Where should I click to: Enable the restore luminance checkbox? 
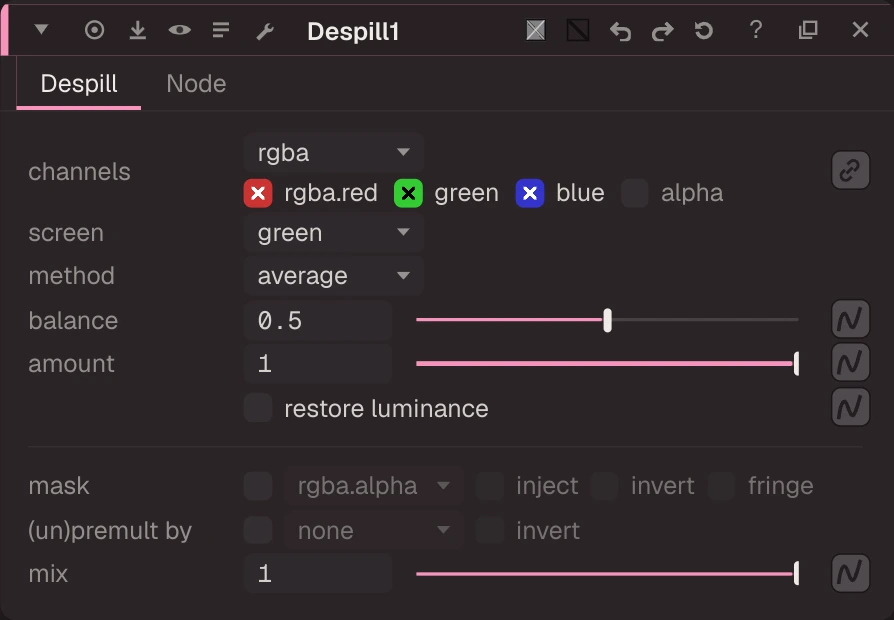pos(258,408)
